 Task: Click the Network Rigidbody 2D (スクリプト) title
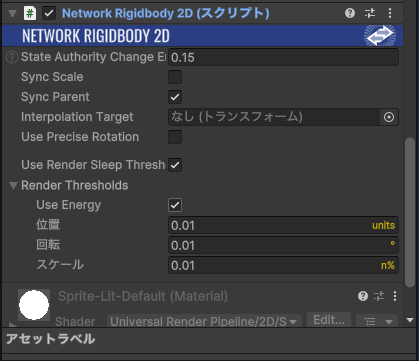(x=166, y=13)
